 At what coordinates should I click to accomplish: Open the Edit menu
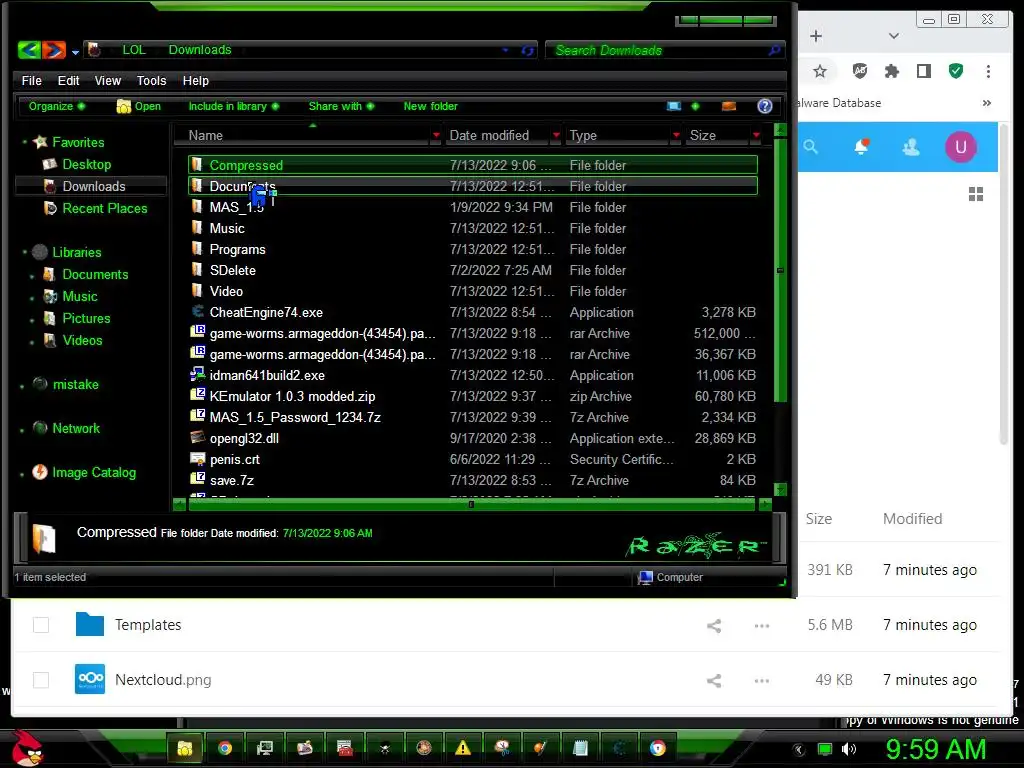[68, 80]
